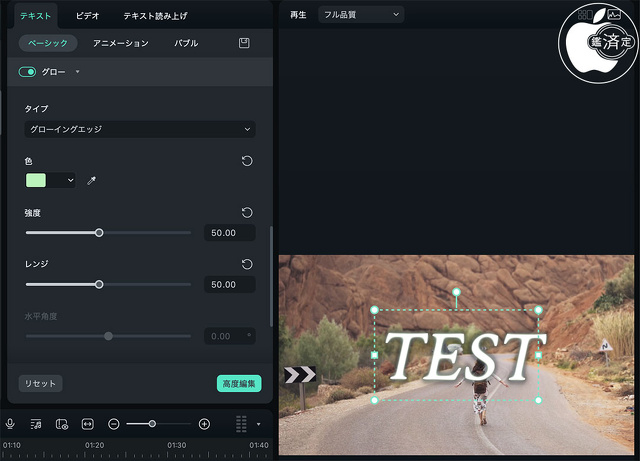Viewport: 640px width, 461px height.
Task: Click the zoom-to-fit timeline icon
Action: pyautogui.click(x=87, y=424)
